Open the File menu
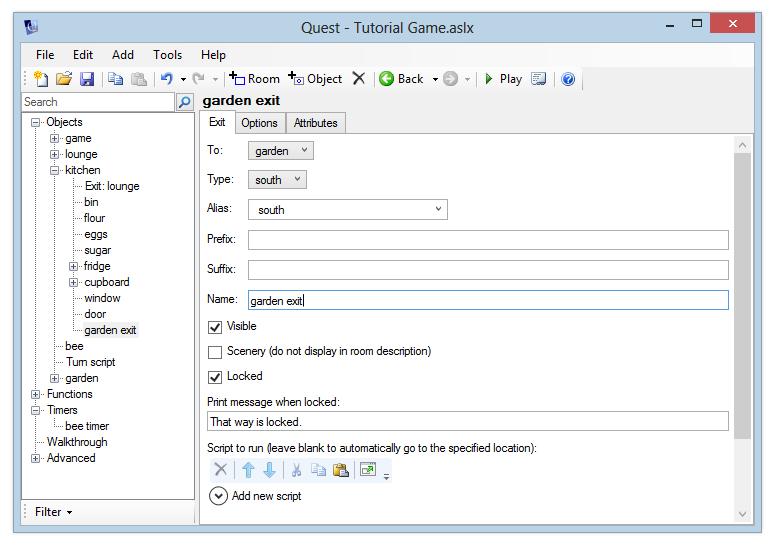The height and width of the screenshot is (548, 775). pyautogui.click(x=45, y=55)
